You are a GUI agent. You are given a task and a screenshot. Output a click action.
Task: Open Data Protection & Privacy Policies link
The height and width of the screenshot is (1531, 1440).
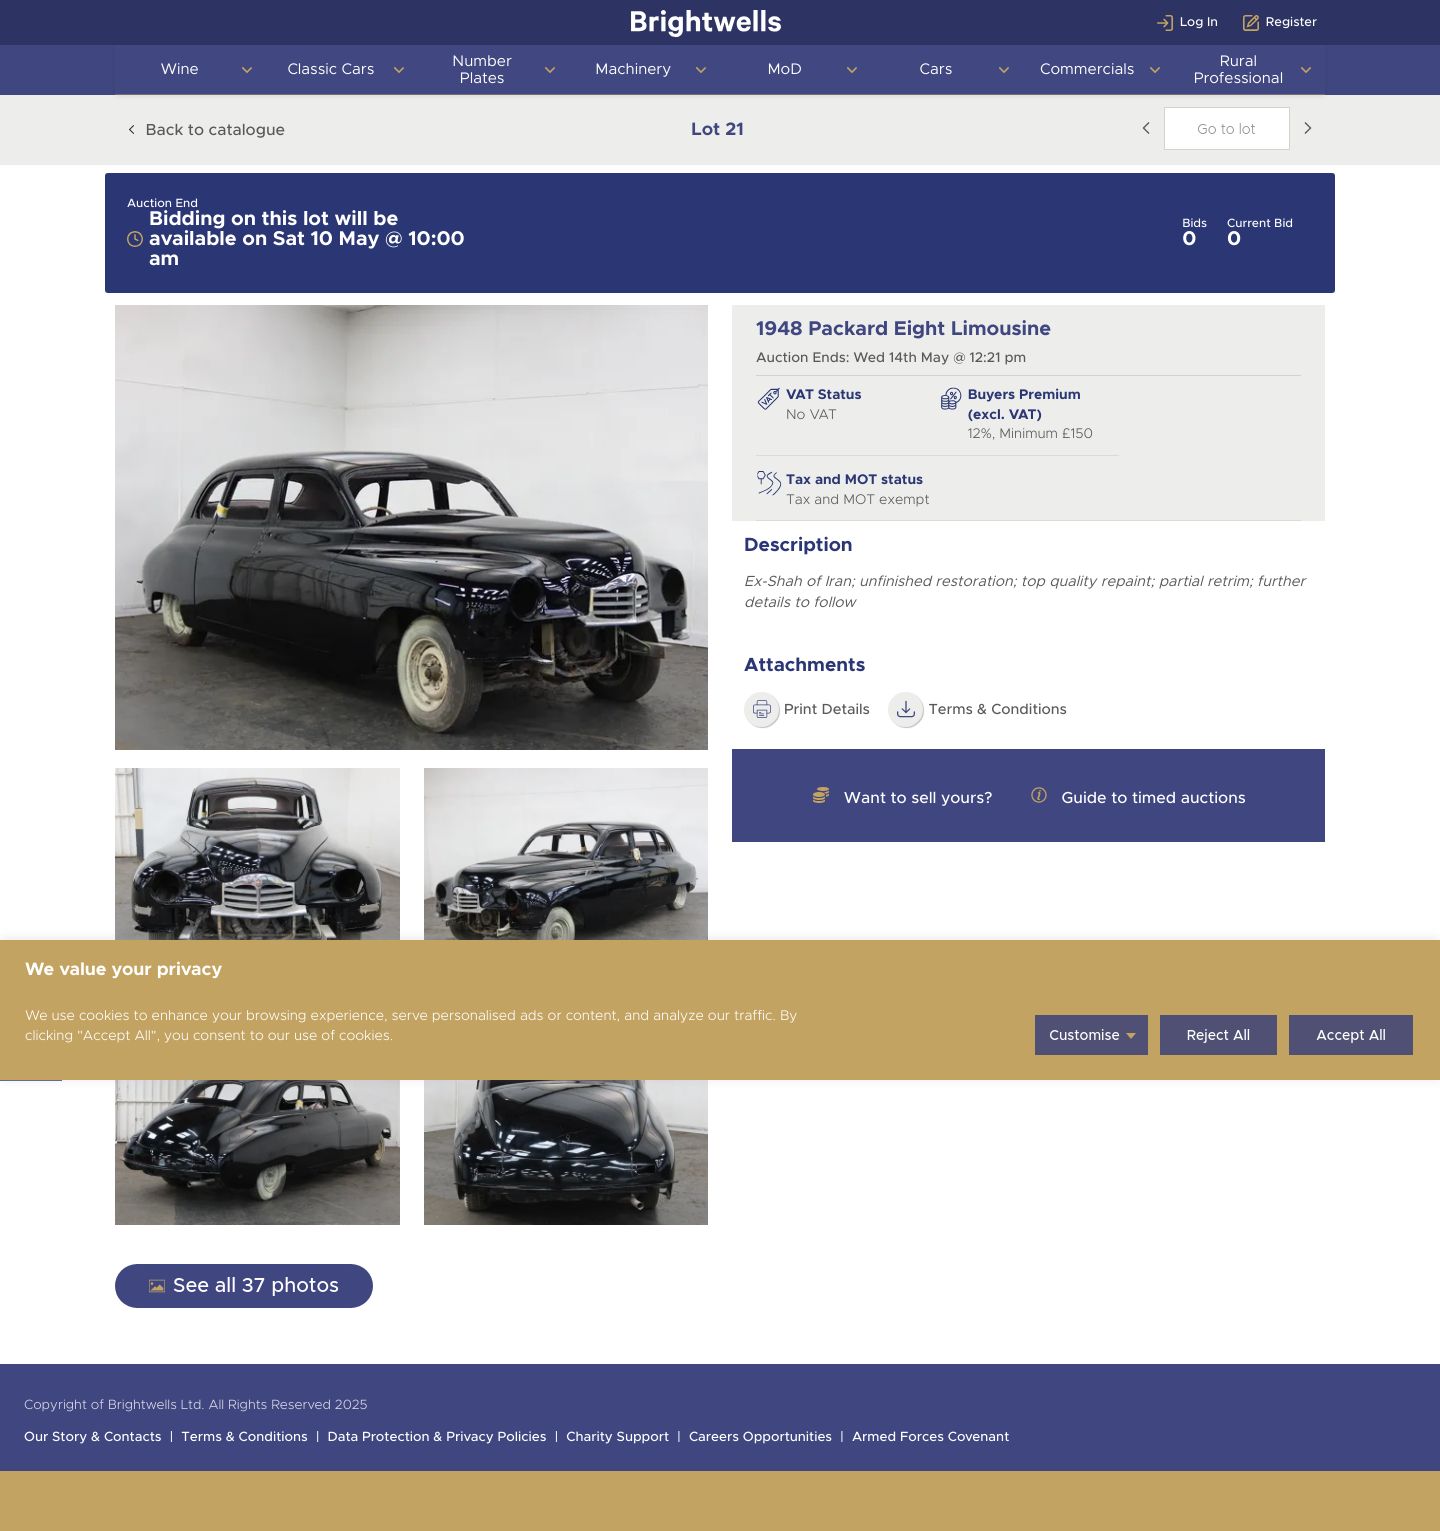pos(437,1437)
